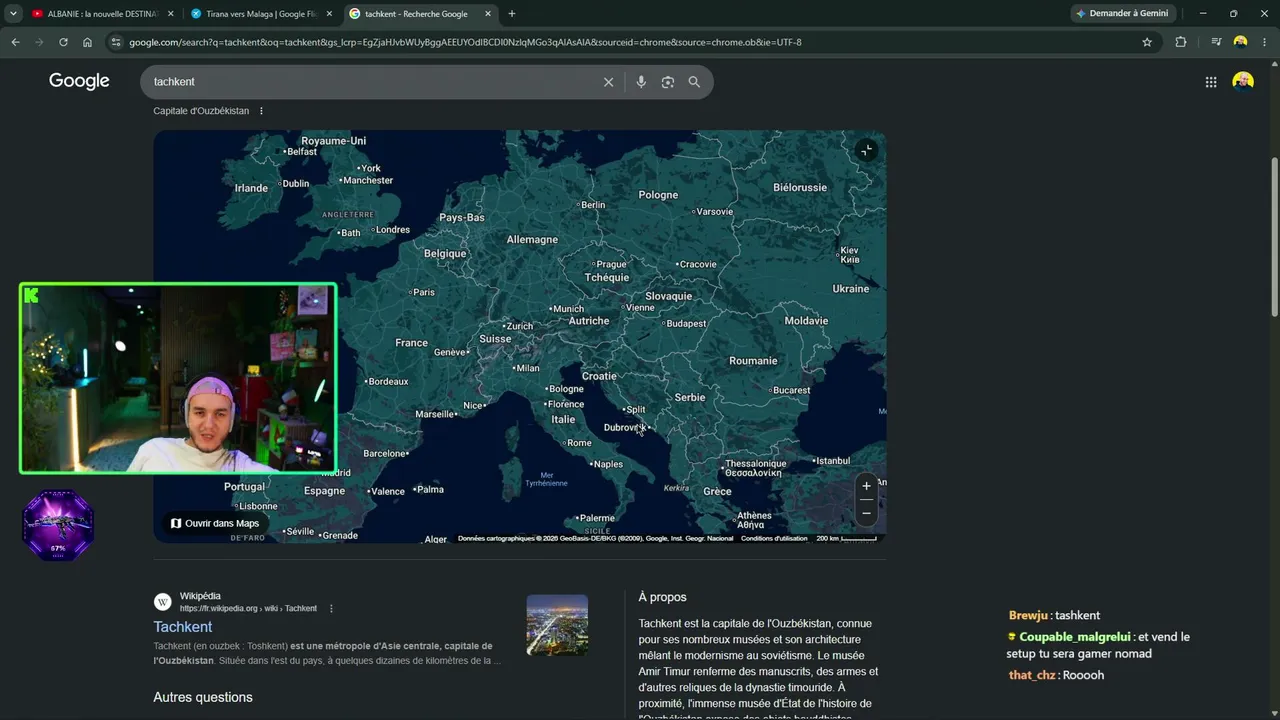The width and height of the screenshot is (1280, 720).
Task: Click the Capitale d'Ouzbékistan subtitle
Action: pos(201,111)
